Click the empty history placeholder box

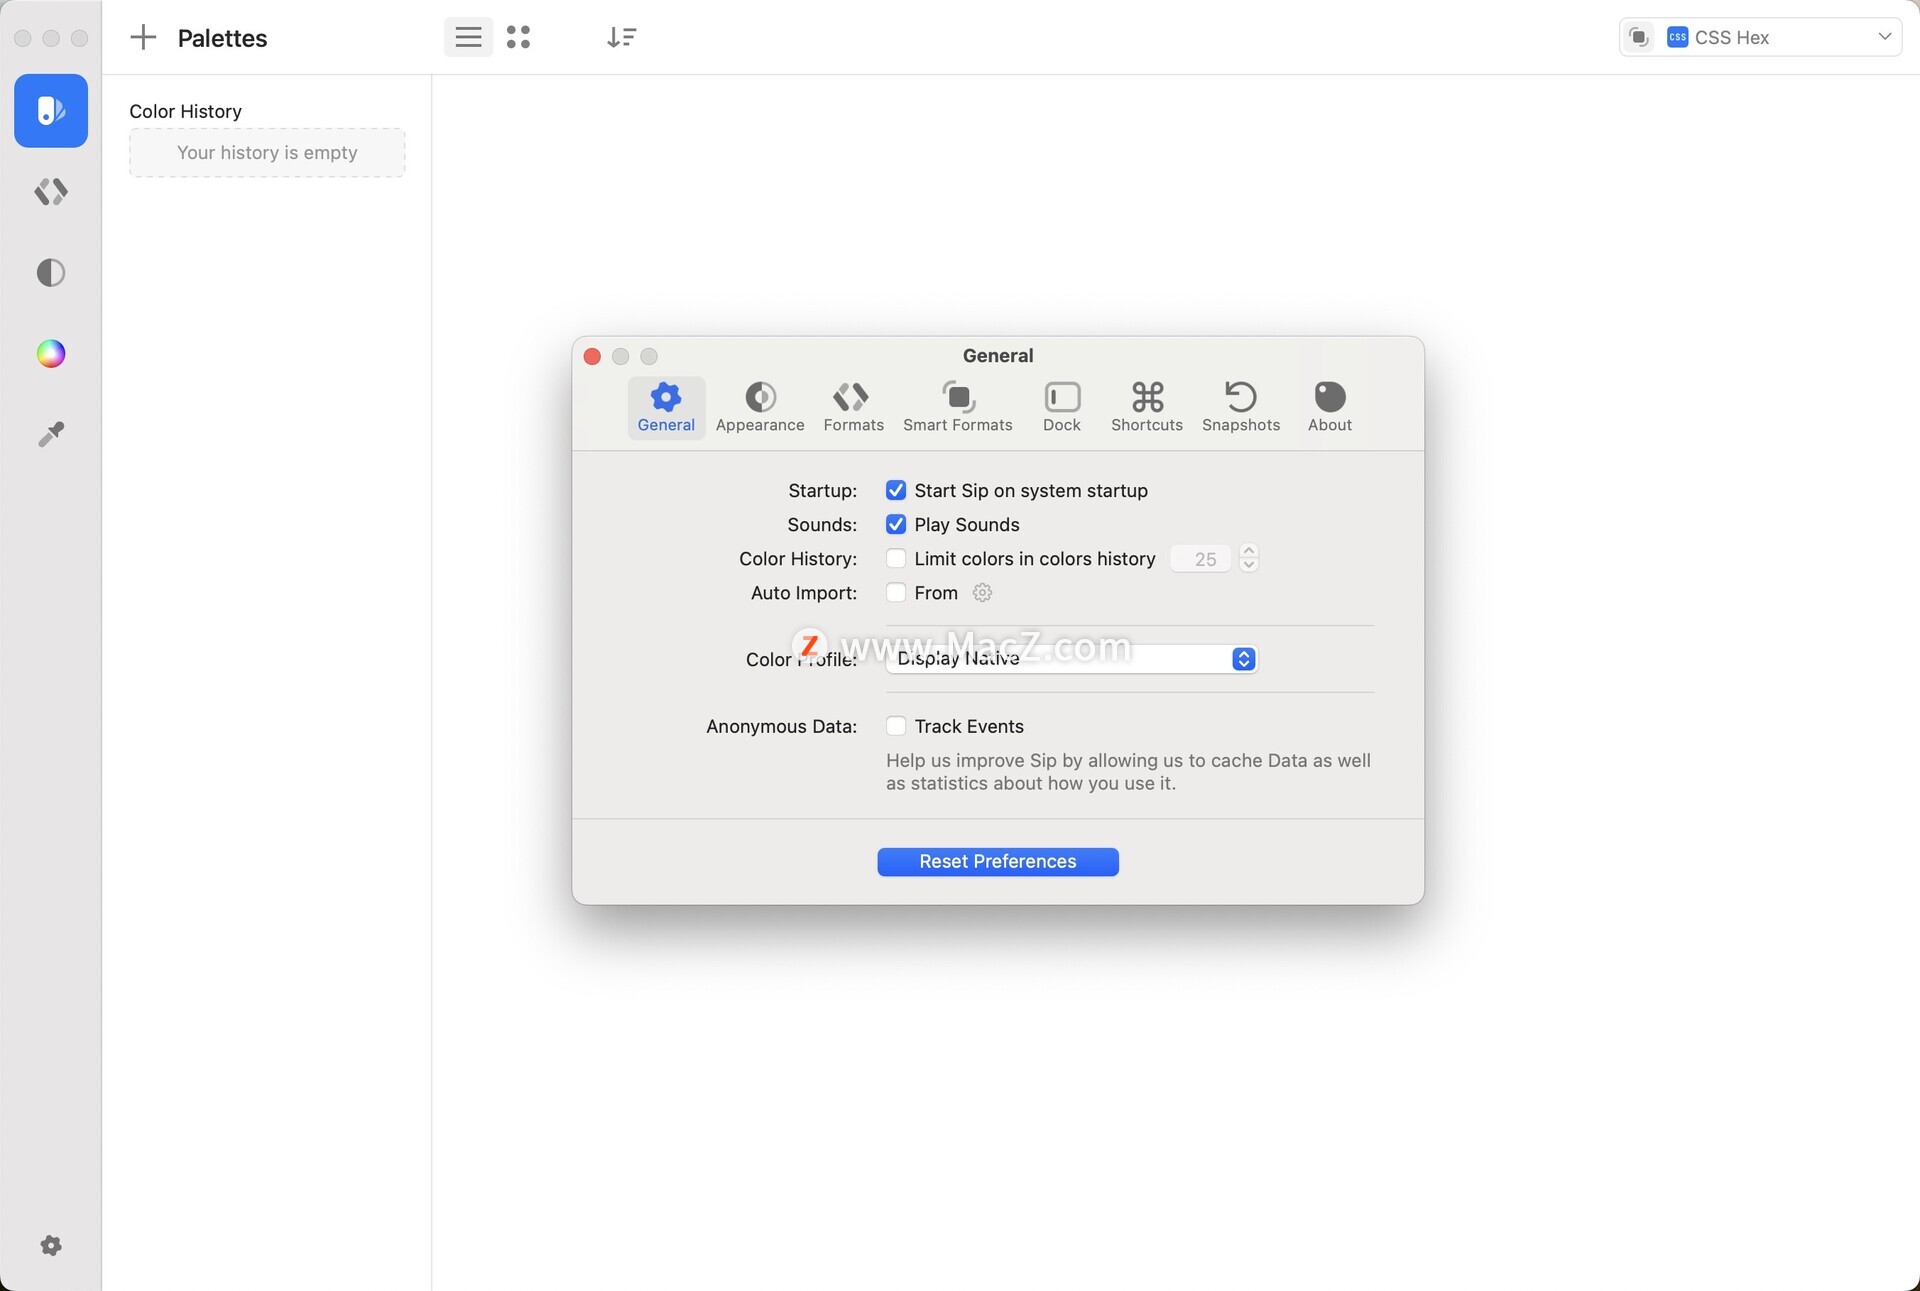point(267,153)
